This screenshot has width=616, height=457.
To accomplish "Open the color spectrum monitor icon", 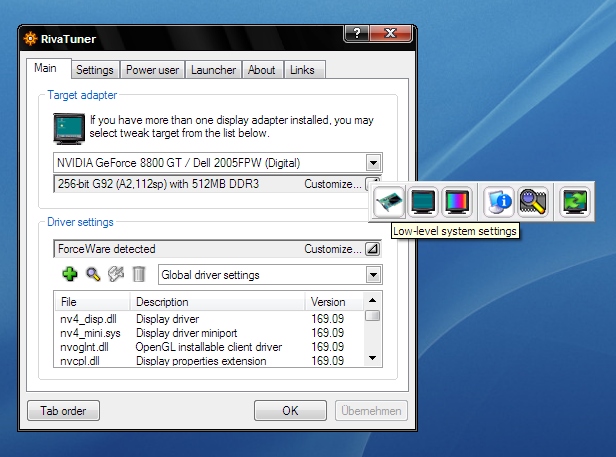I will [457, 202].
